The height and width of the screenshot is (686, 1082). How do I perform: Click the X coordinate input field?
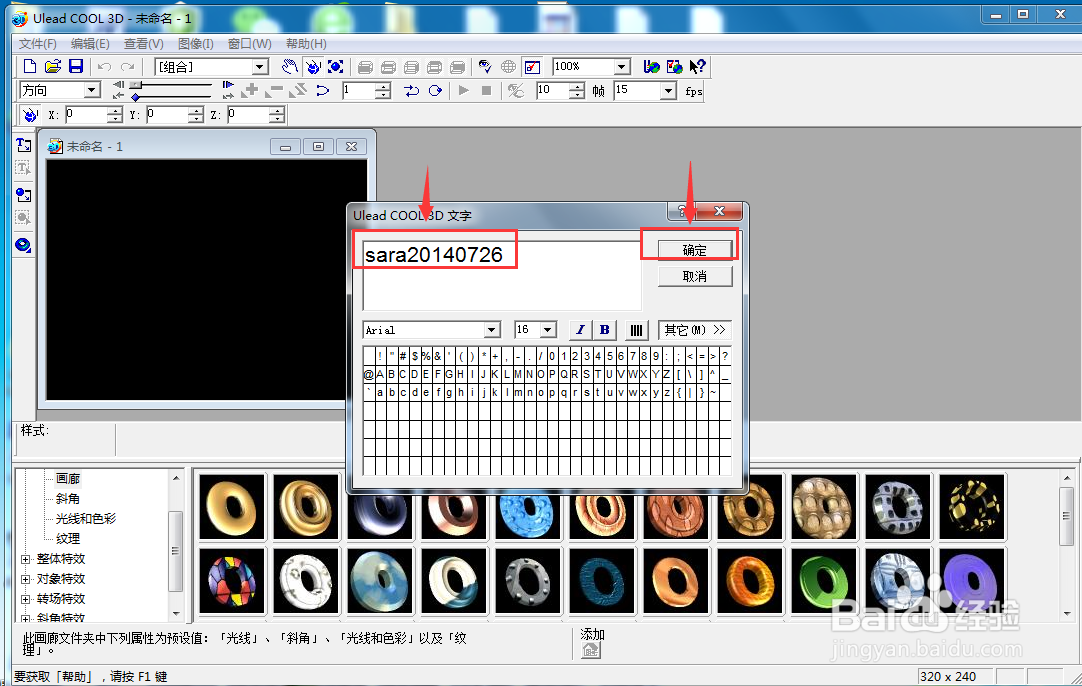tap(86, 115)
